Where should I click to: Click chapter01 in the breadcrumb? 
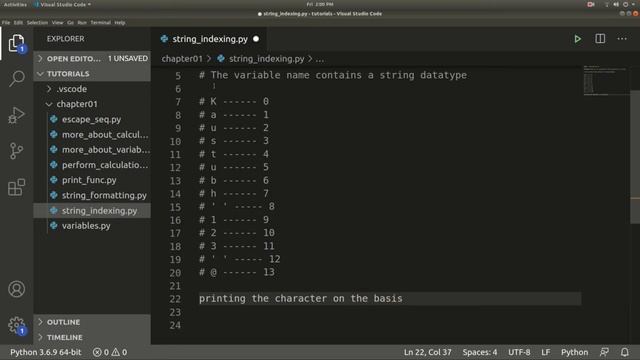coord(182,58)
